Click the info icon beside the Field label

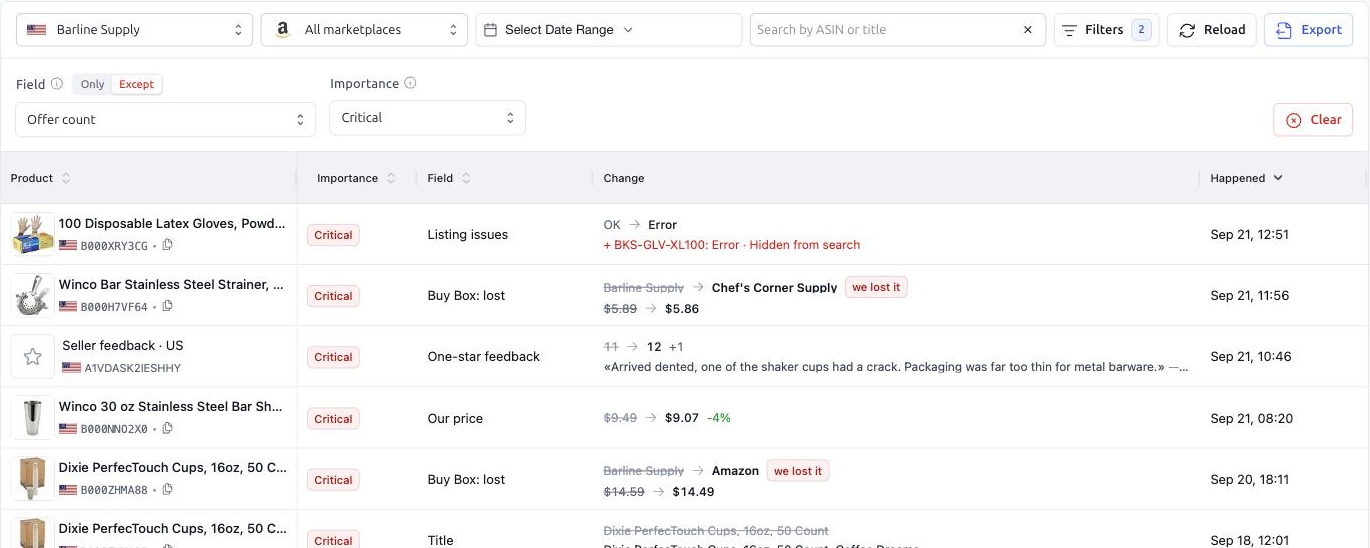pyautogui.click(x=57, y=84)
